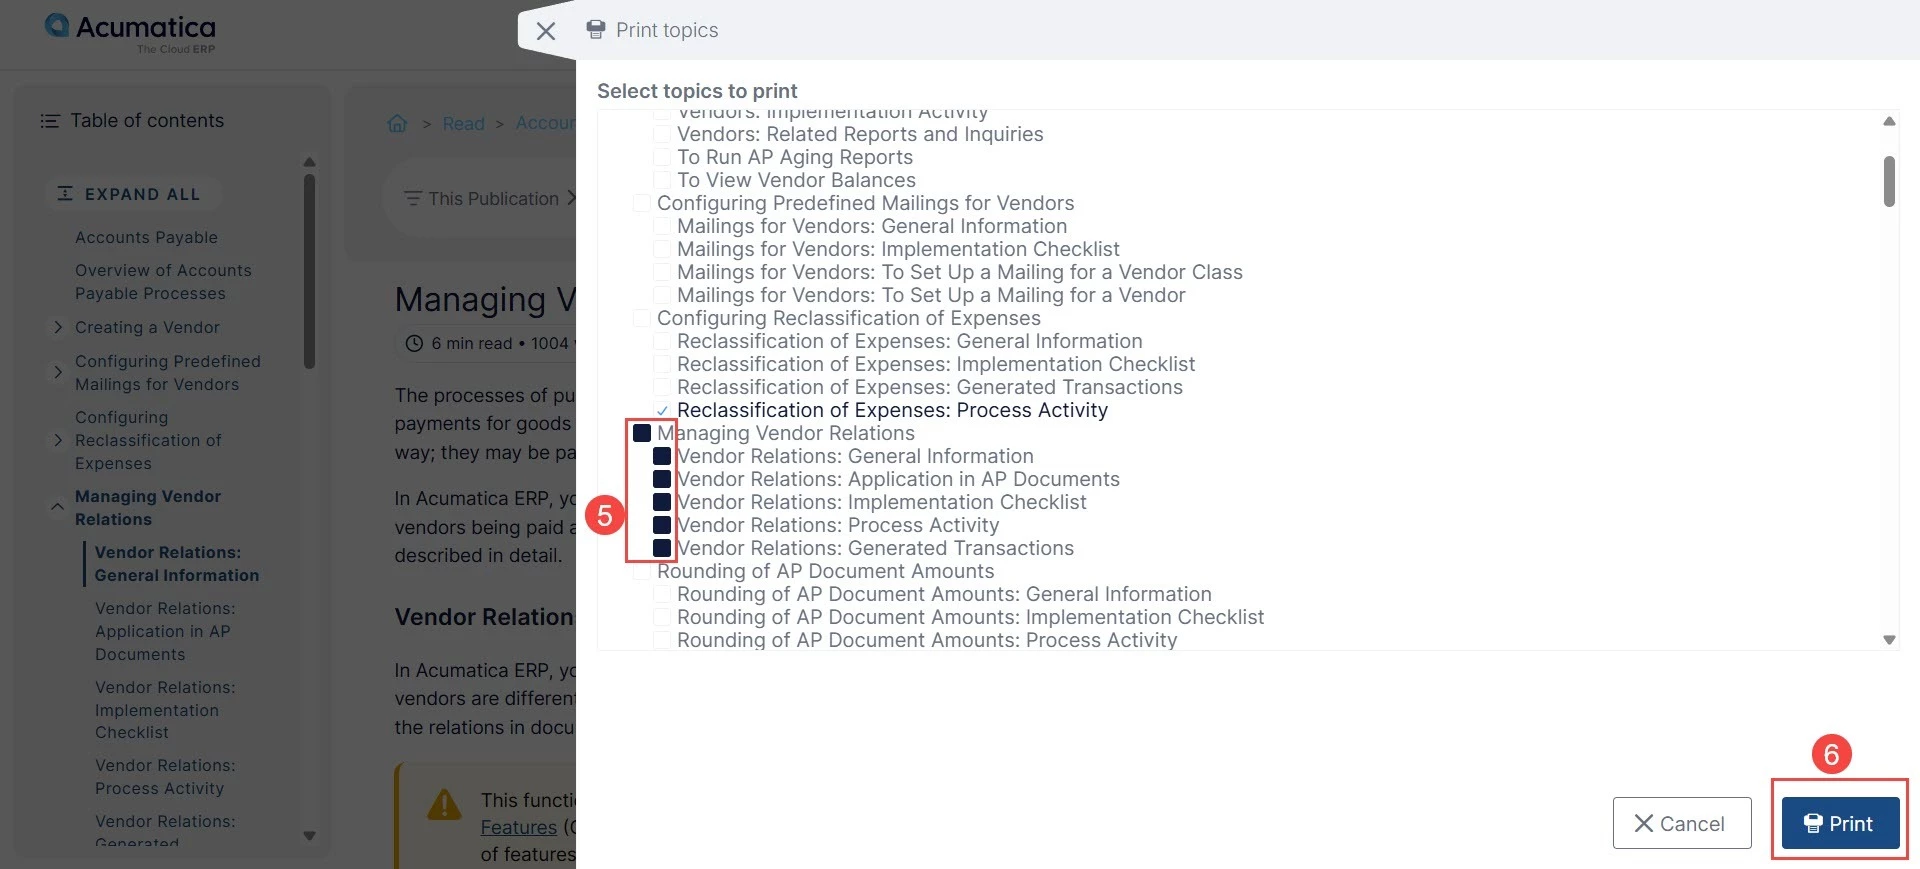Check Rounding of AP Document Amounts checkbox
This screenshot has height=869, width=1920.
pos(642,572)
